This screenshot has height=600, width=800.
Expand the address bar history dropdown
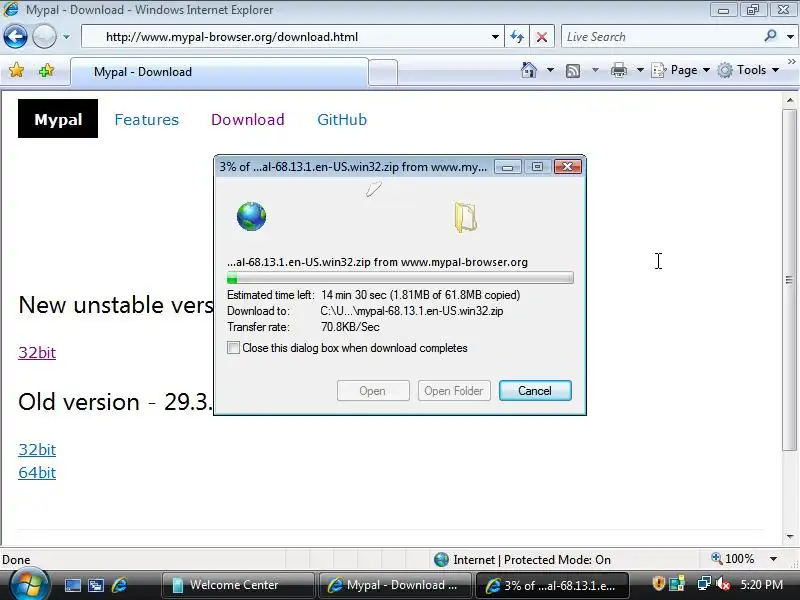point(495,37)
